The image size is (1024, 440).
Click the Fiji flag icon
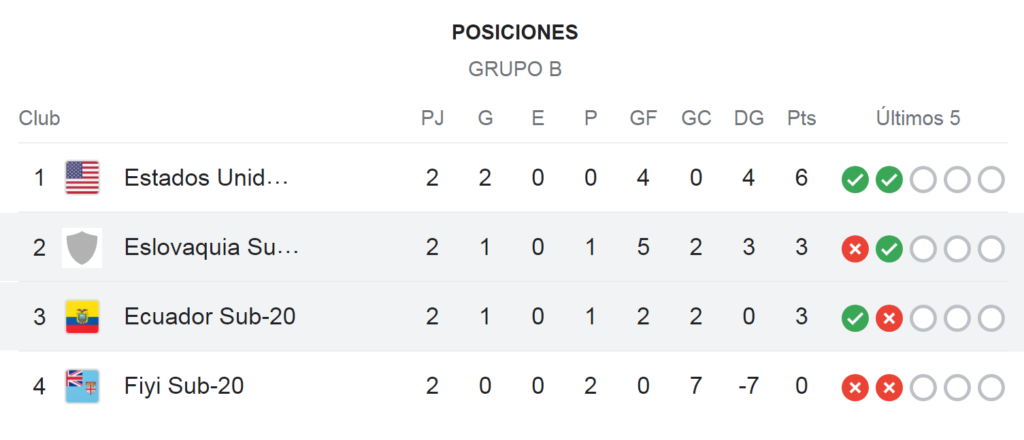click(82, 386)
